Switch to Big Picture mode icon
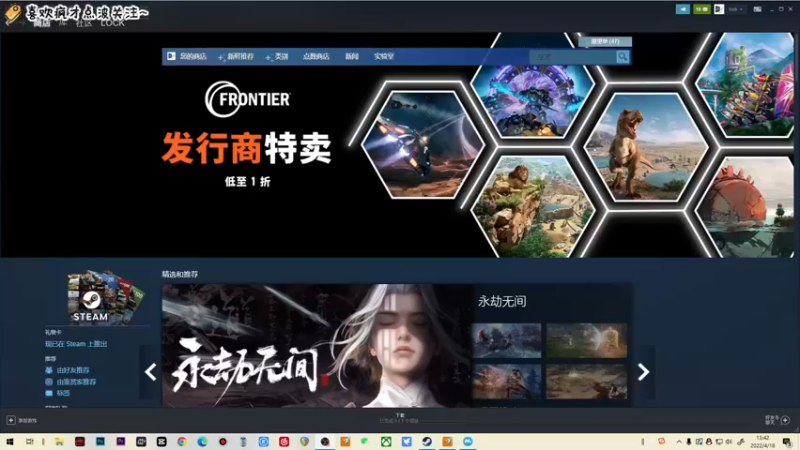The image size is (800, 450). tap(758, 9)
